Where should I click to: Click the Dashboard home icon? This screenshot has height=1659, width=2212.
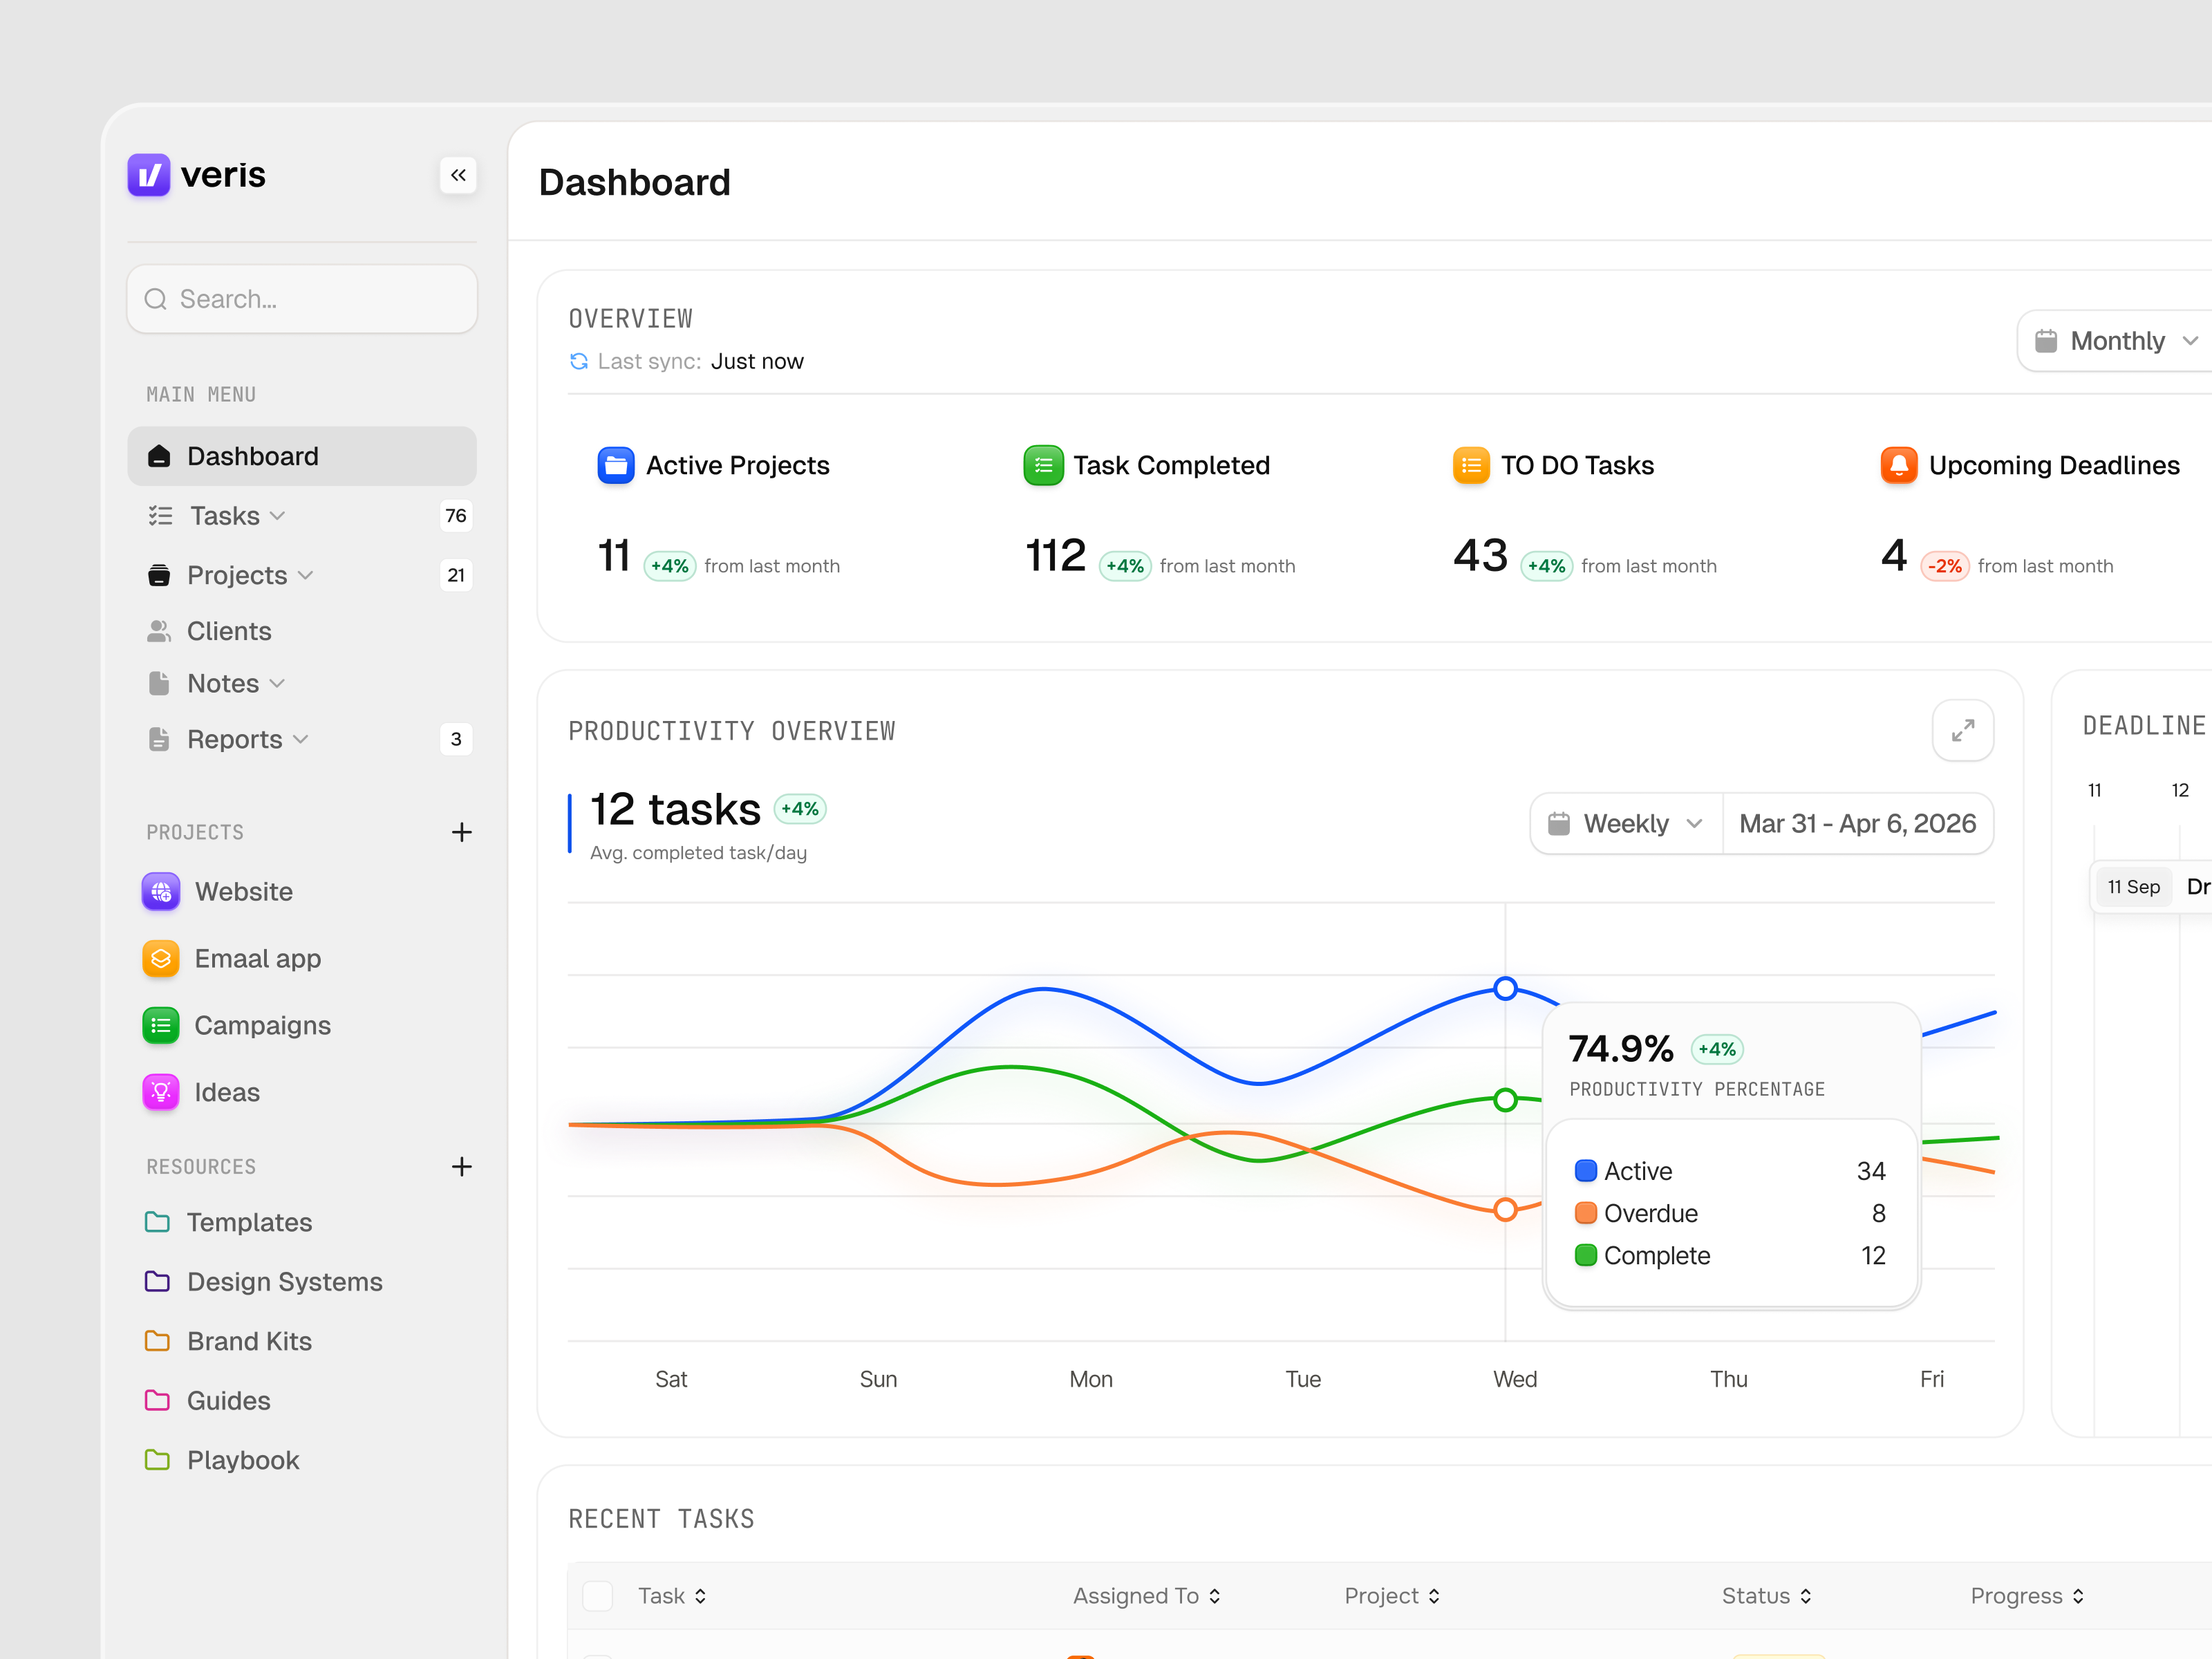click(159, 456)
